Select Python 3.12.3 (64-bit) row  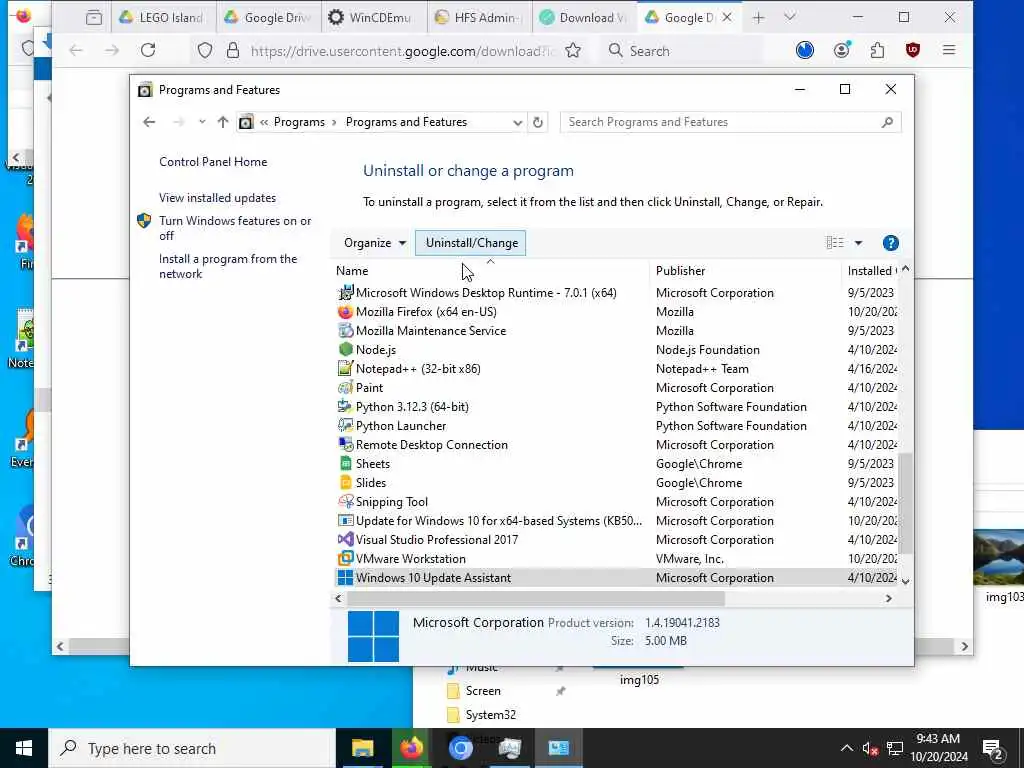click(616, 407)
